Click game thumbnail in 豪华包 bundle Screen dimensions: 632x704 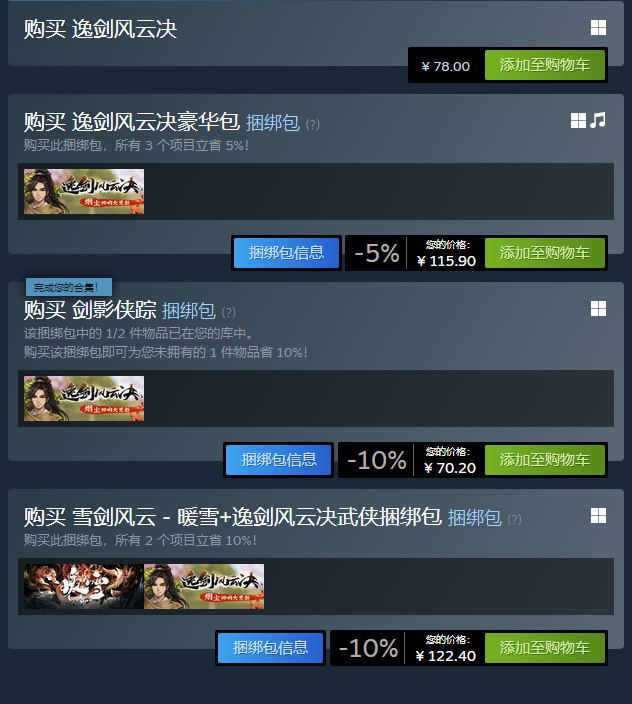point(84,191)
